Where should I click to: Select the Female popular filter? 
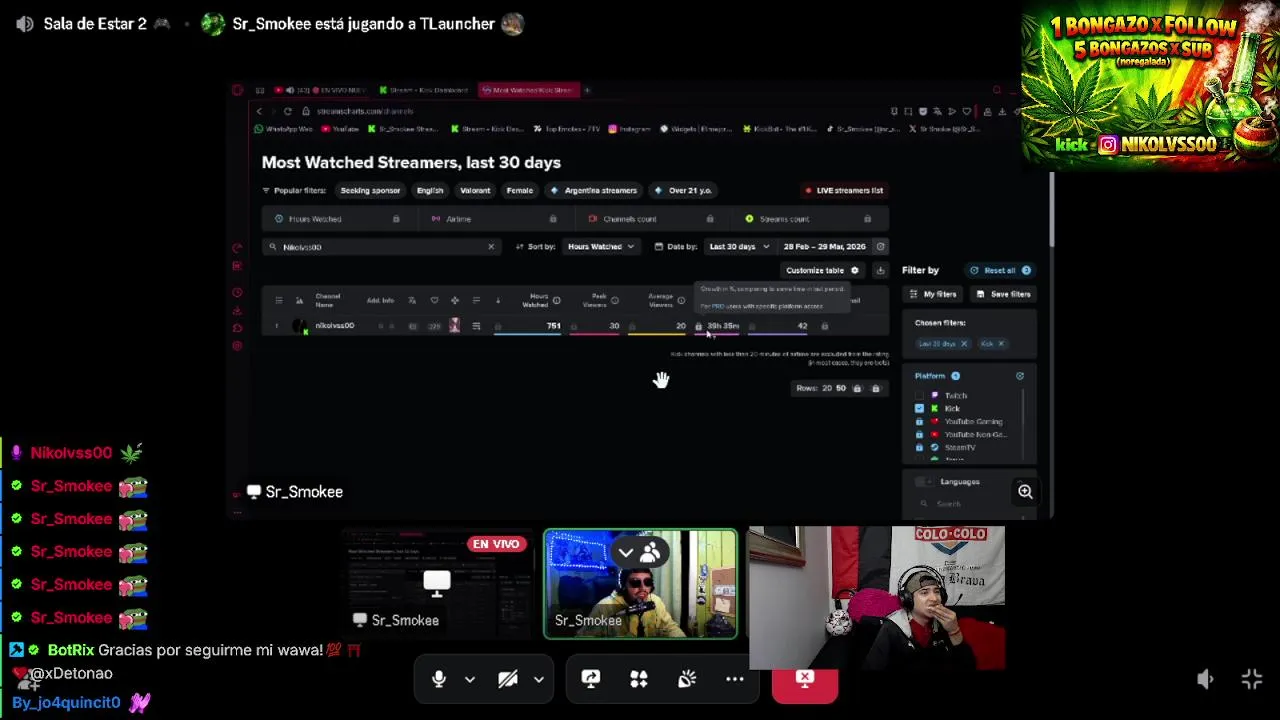pos(519,190)
